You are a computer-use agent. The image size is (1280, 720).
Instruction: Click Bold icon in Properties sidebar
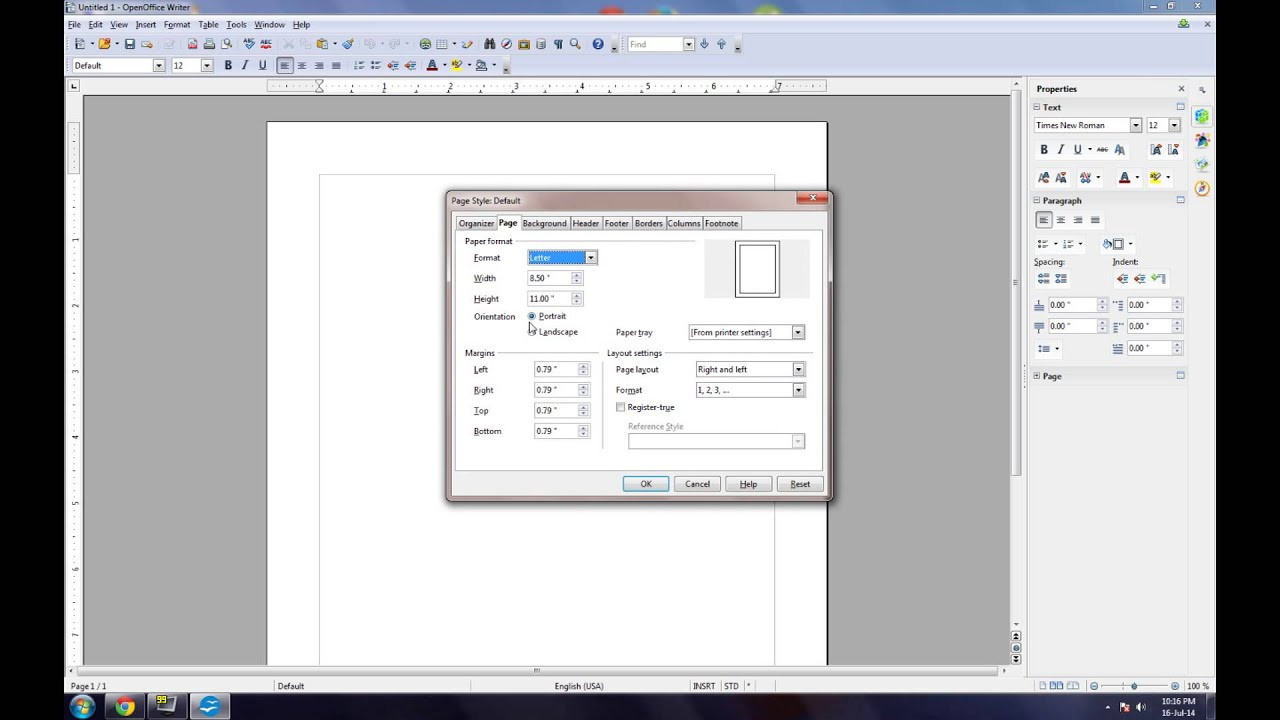(x=1044, y=149)
